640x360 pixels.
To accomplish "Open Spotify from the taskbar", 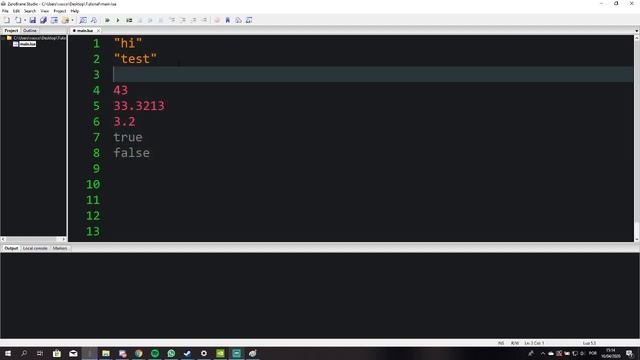I will [155, 353].
